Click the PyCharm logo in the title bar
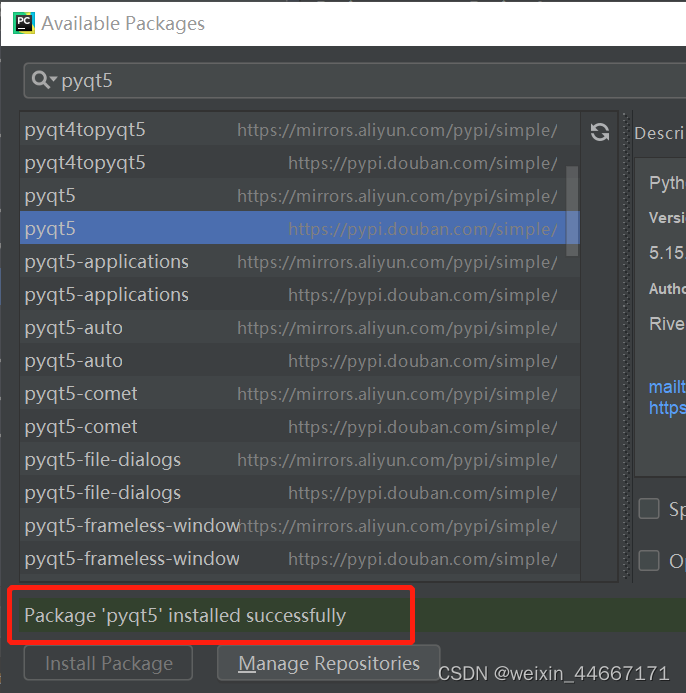686x693 pixels. [x=24, y=23]
